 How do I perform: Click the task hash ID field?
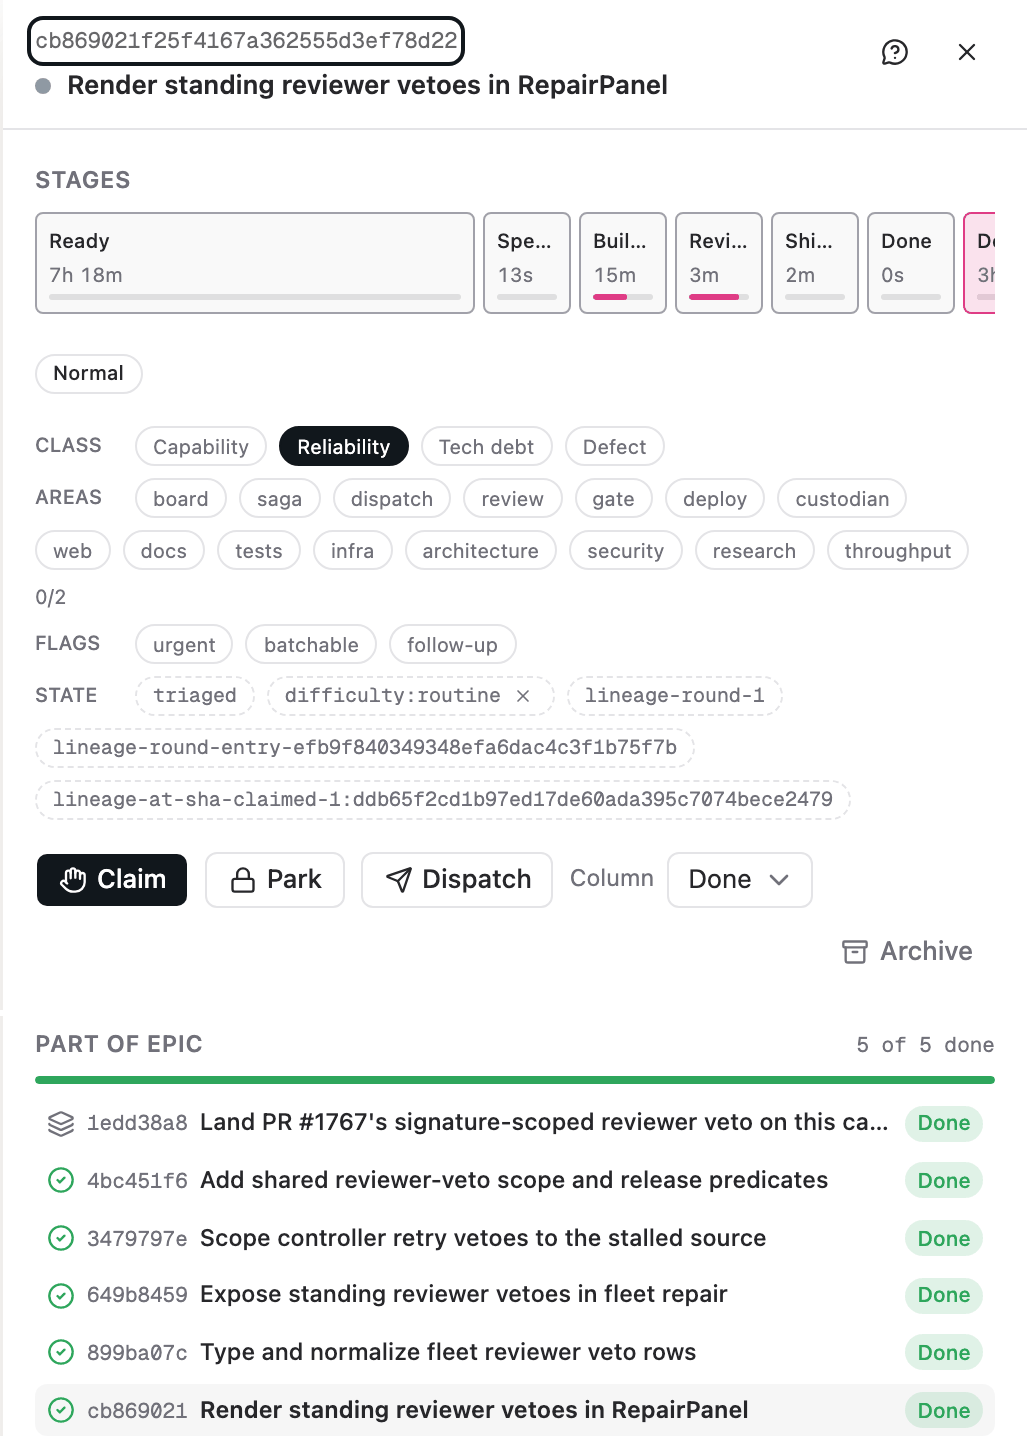246,41
